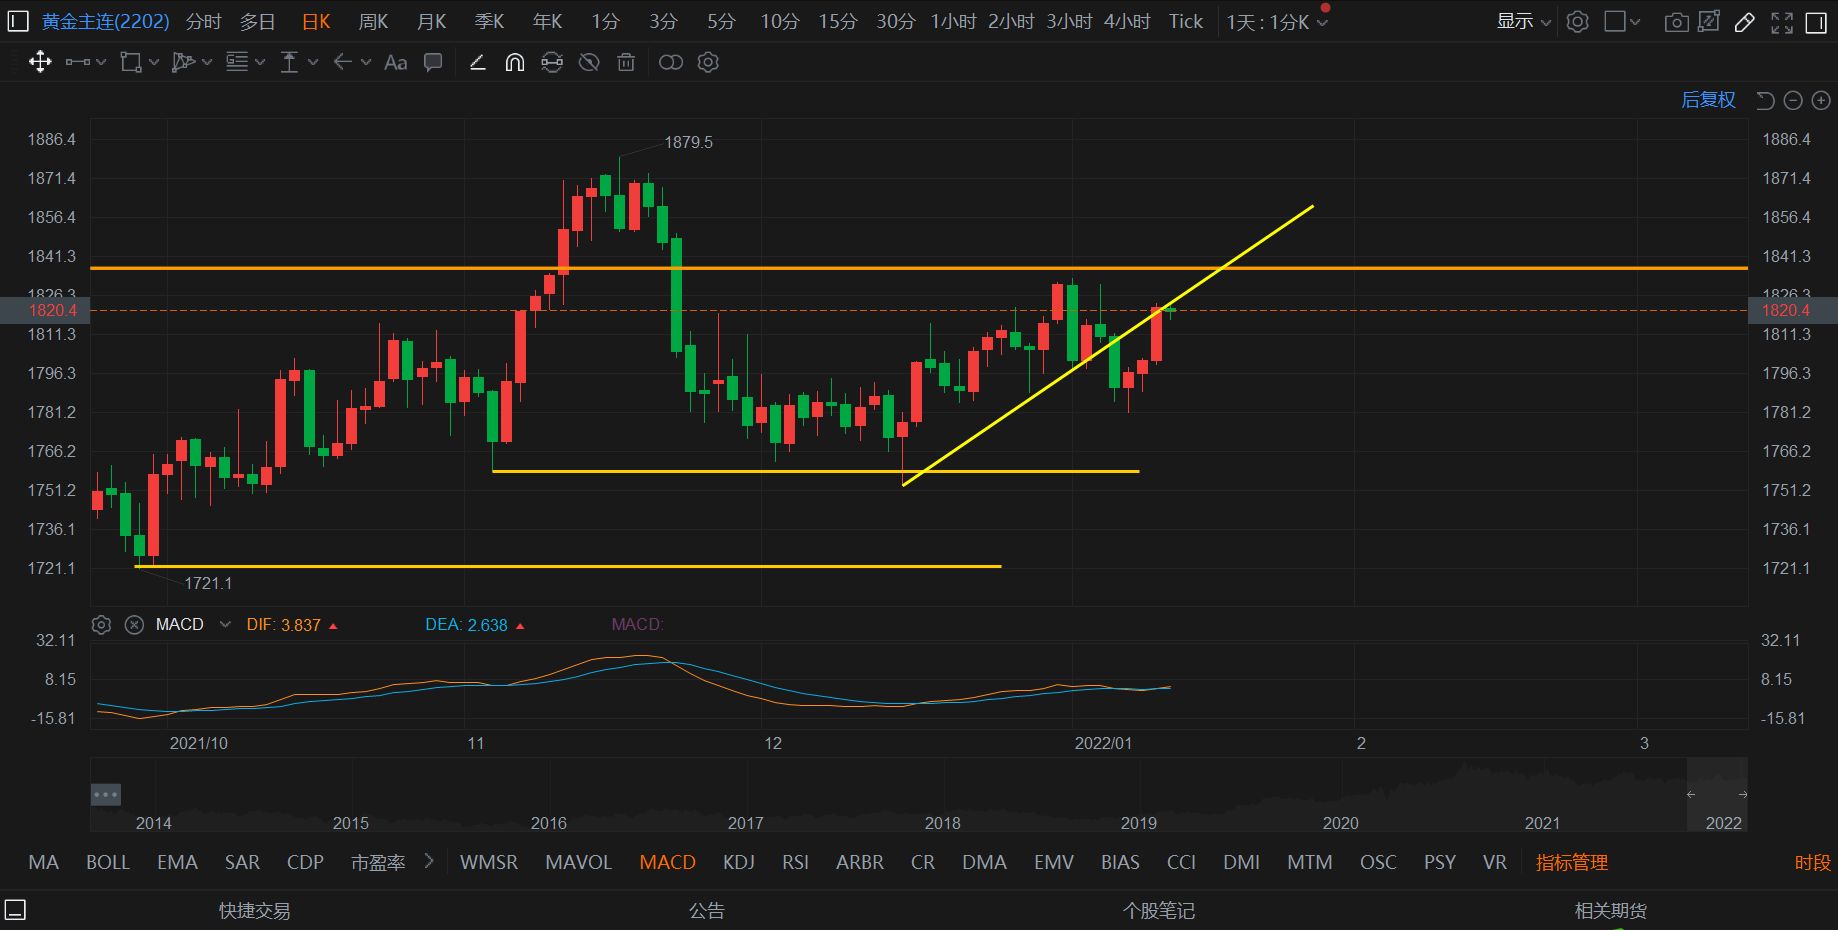Open the 快捷交易 quick trade panel
1838x930 pixels.
click(x=255, y=911)
